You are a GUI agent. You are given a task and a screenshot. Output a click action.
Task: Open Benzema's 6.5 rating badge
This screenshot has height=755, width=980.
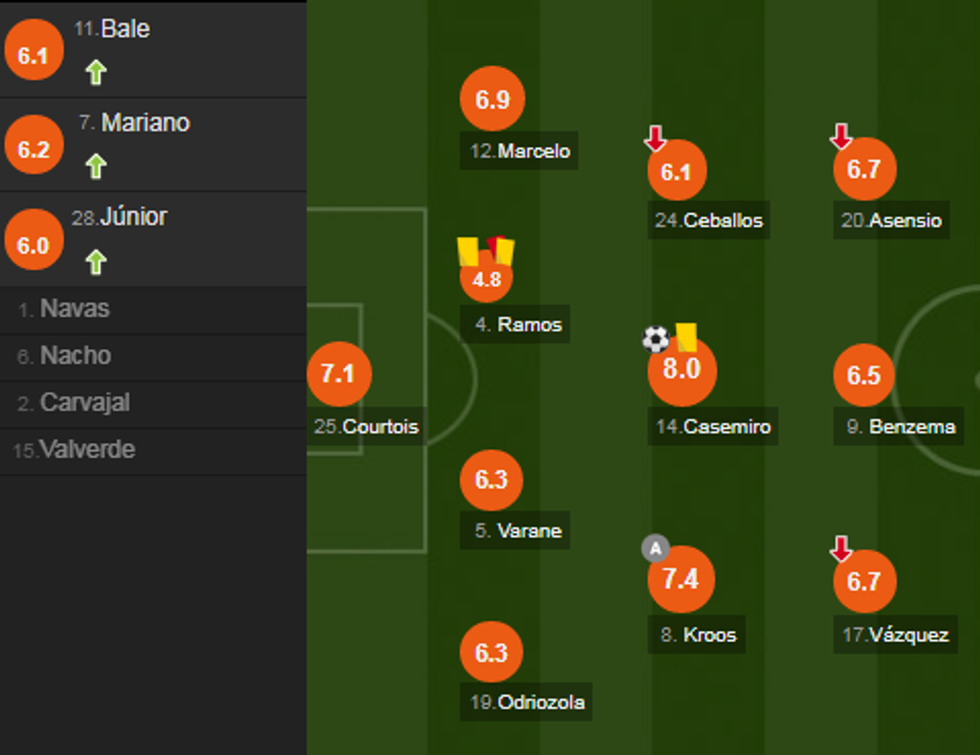click(864, 376)
